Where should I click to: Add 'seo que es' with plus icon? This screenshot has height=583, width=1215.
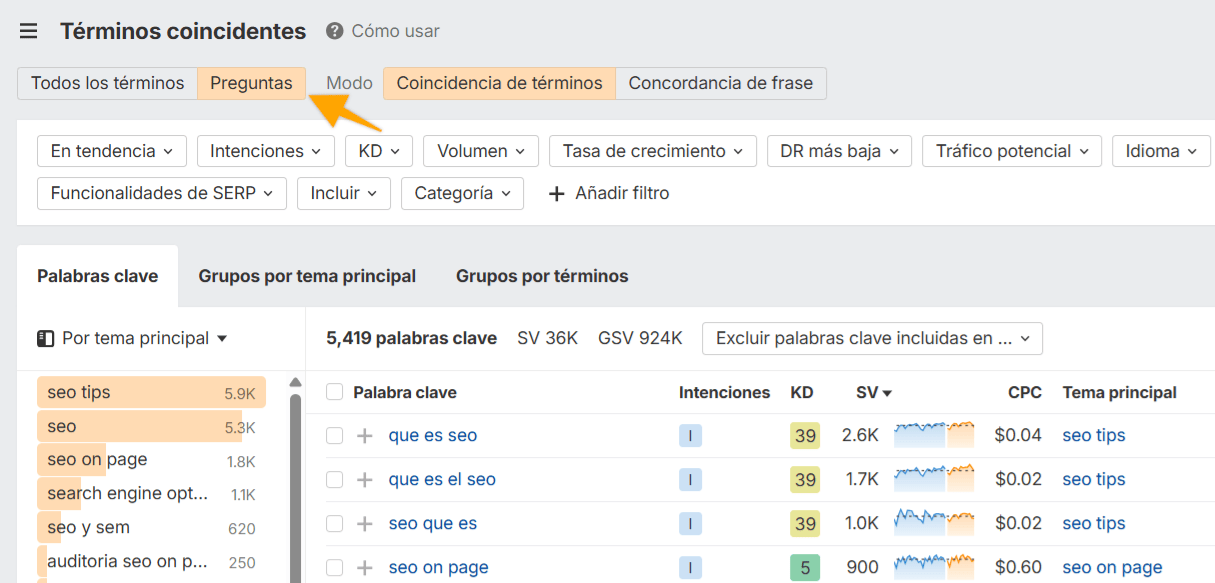(x=365, y=524)
